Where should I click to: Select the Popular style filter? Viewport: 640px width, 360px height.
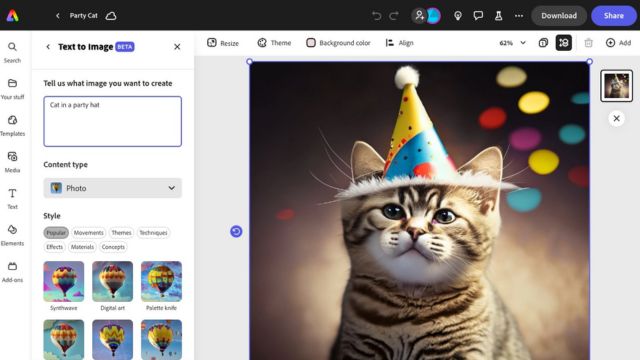tap(56, 233)
